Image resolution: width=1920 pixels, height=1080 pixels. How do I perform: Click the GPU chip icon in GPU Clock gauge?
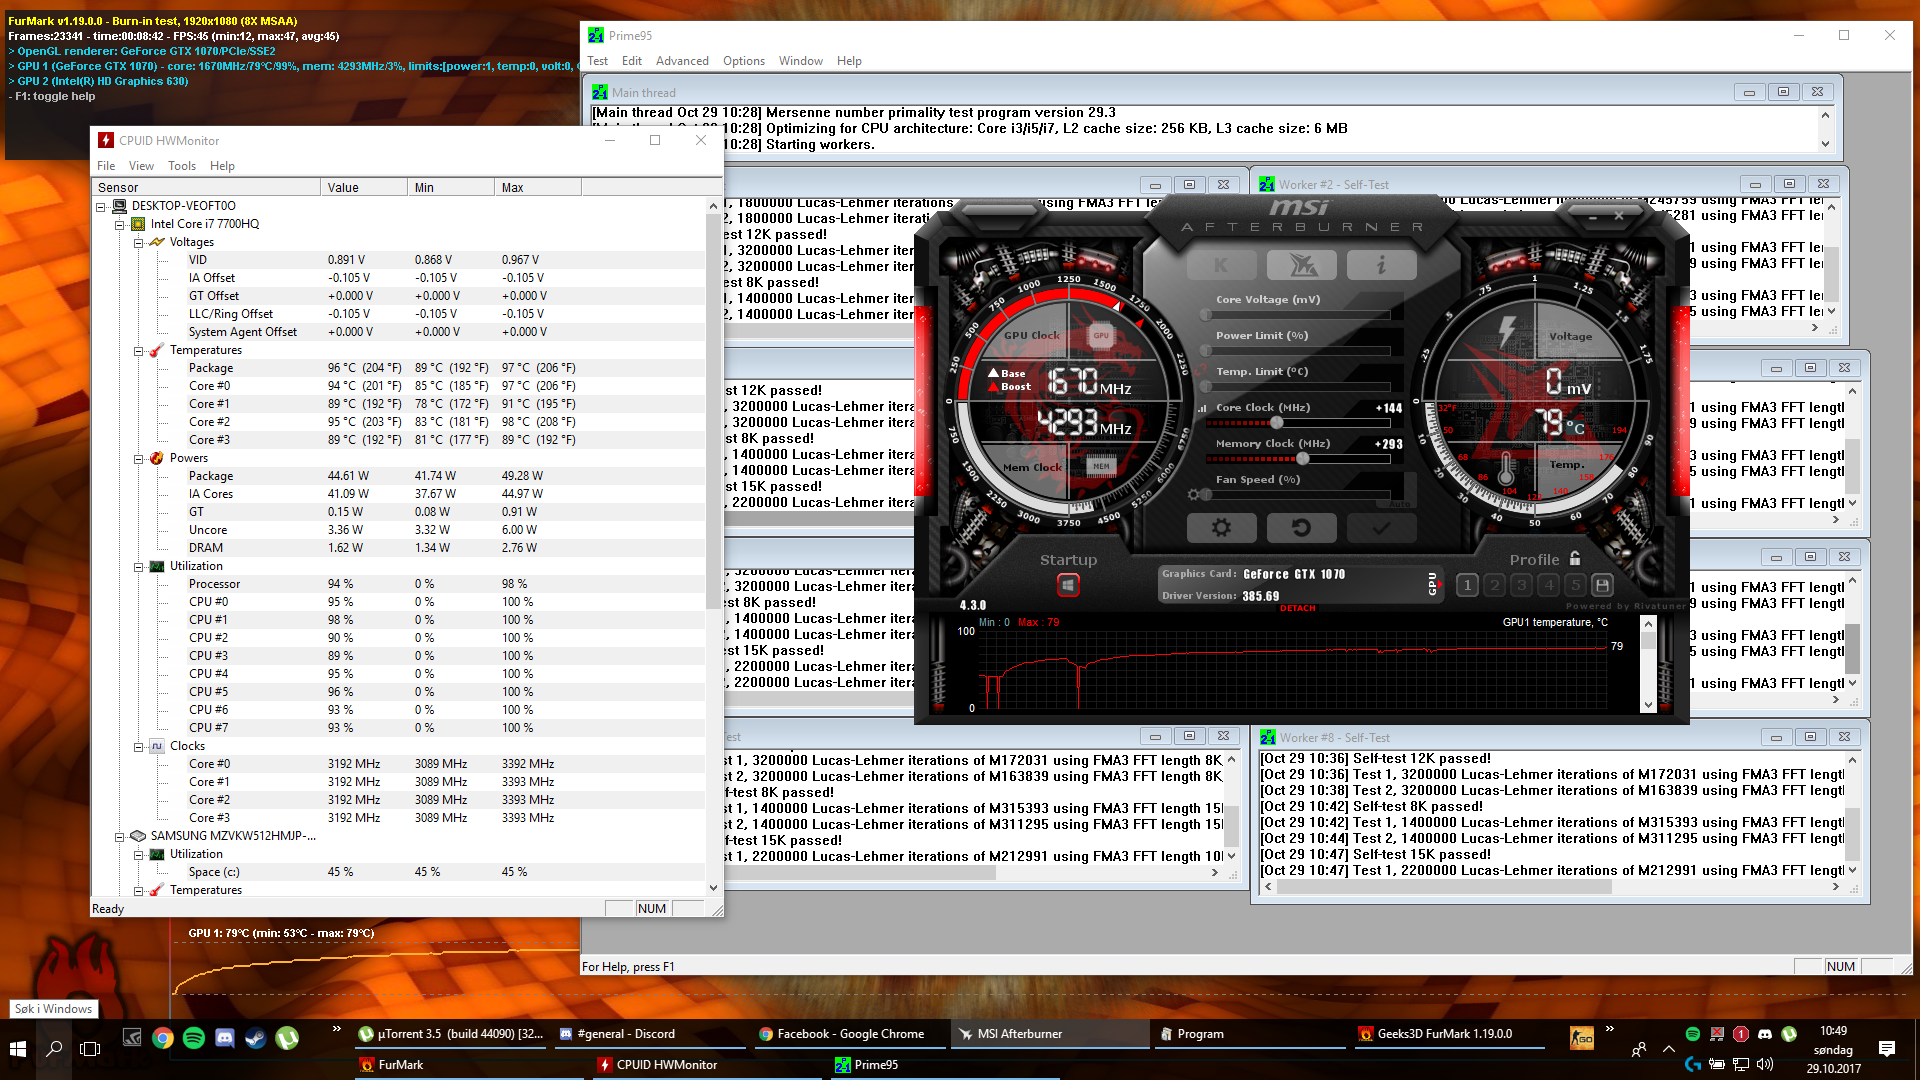1101,335
